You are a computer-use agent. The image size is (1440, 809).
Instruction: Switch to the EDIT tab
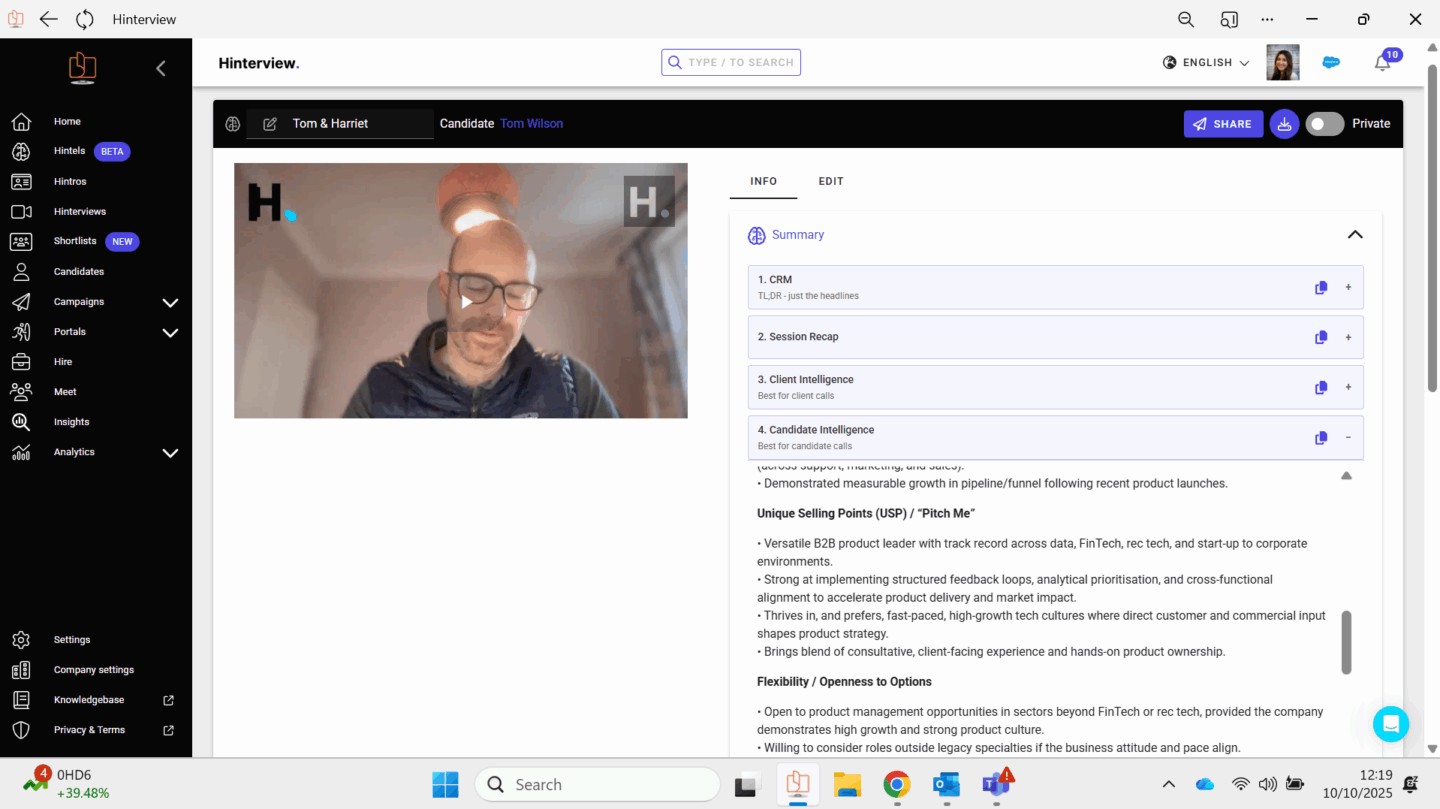coord(831,182)
